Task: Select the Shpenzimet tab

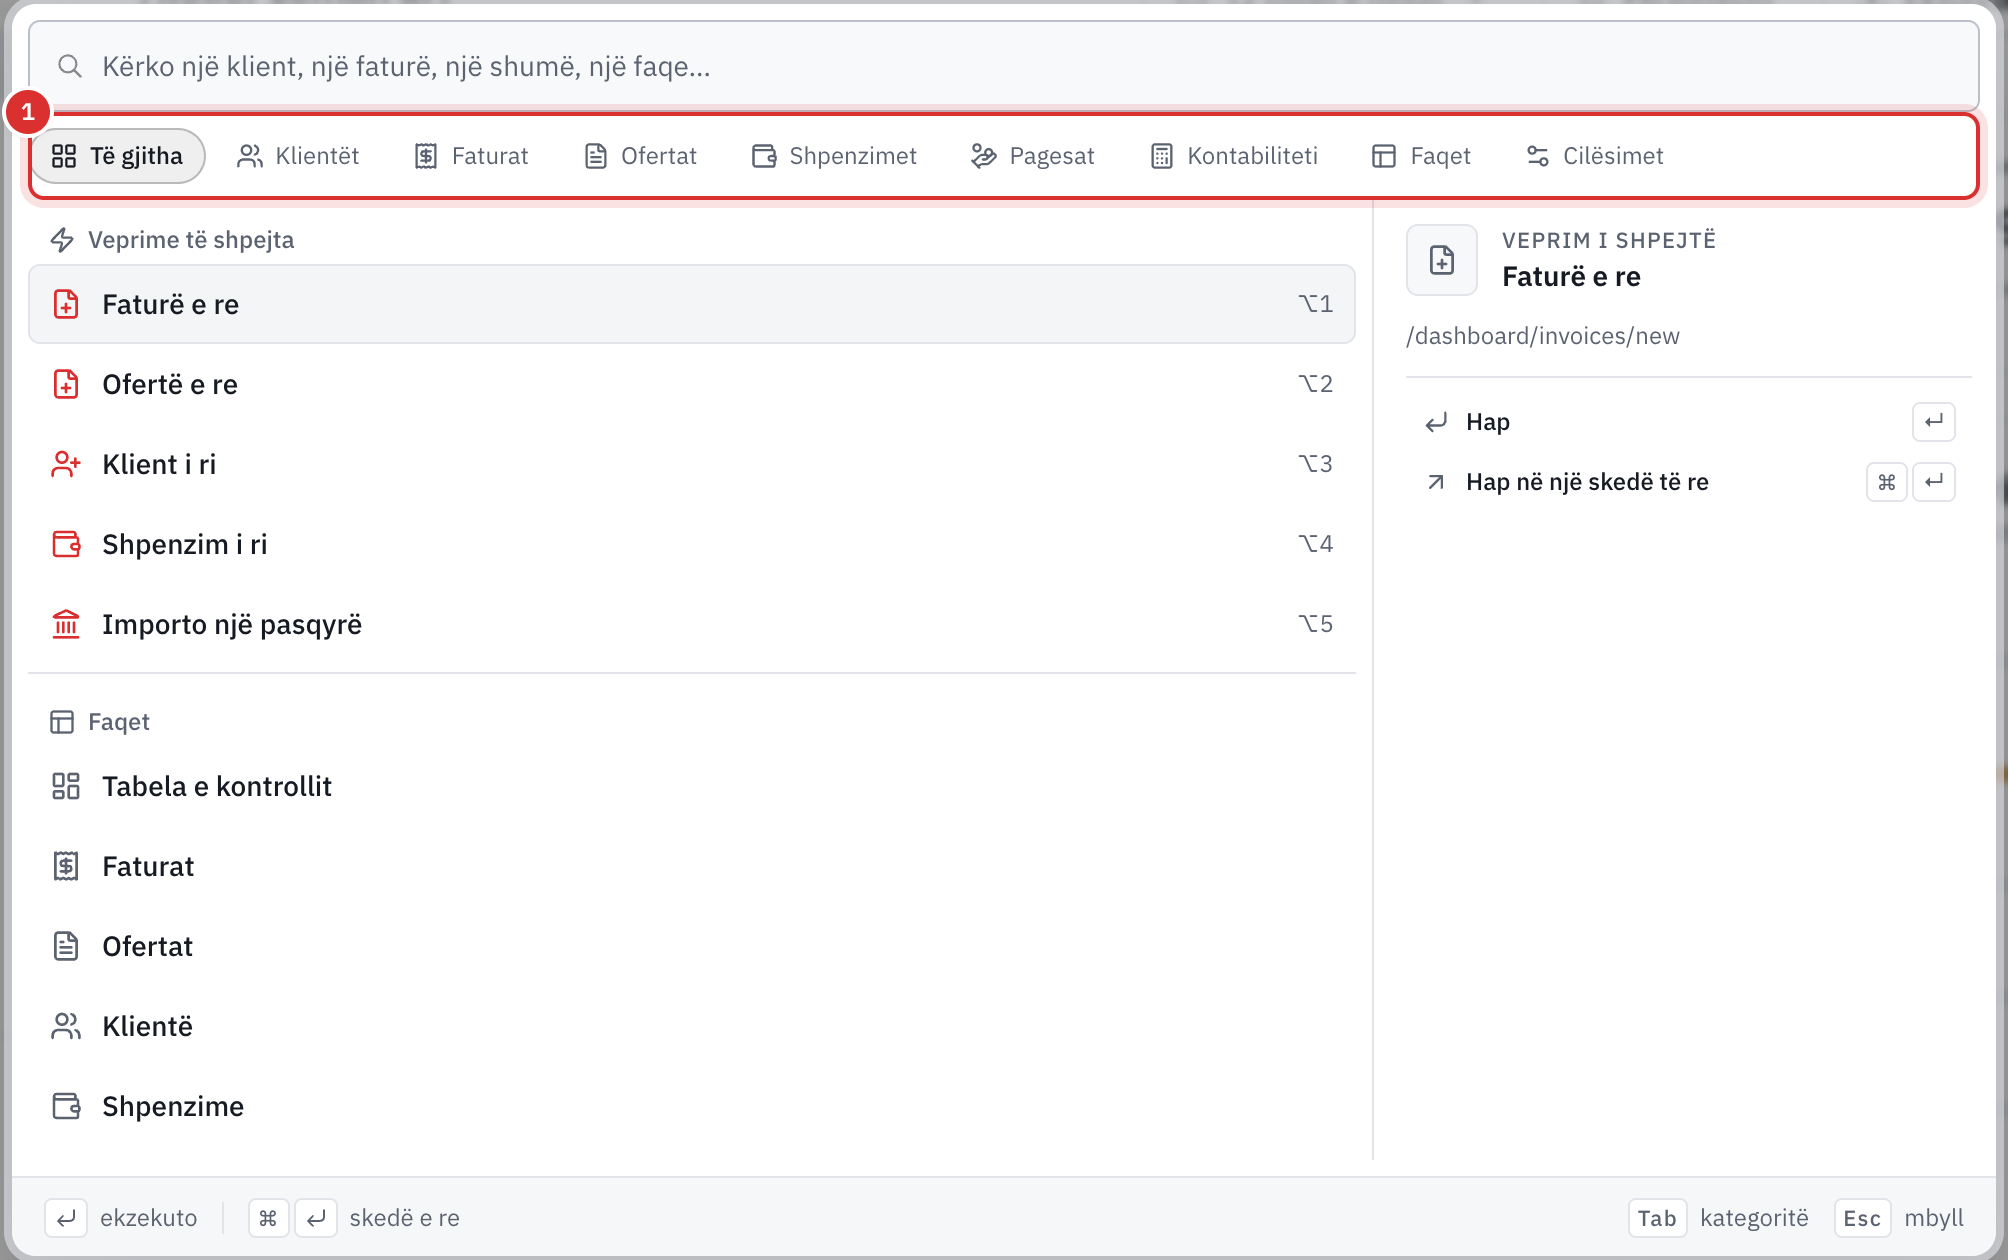Action: (x=834, y=156)
